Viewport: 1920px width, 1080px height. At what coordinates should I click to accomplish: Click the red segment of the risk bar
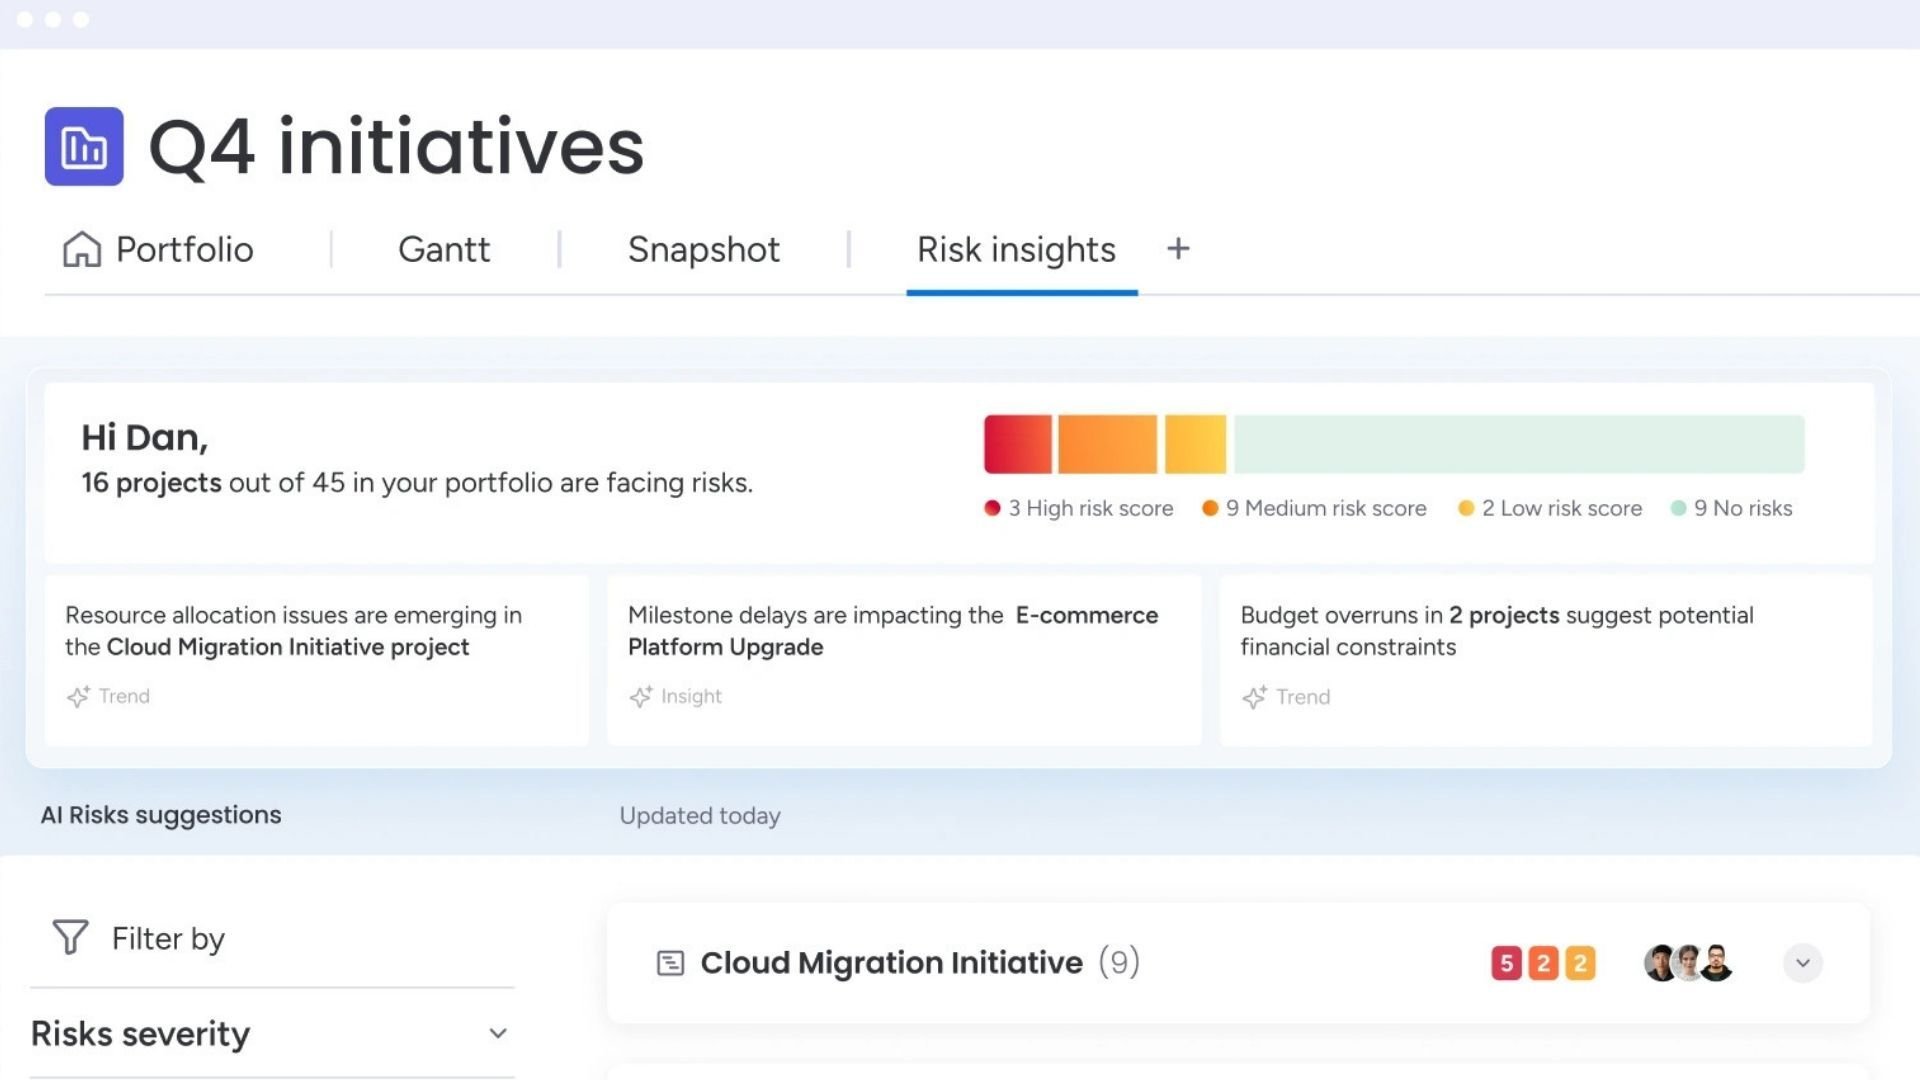pyautogui.click(x=1017, y=443)
